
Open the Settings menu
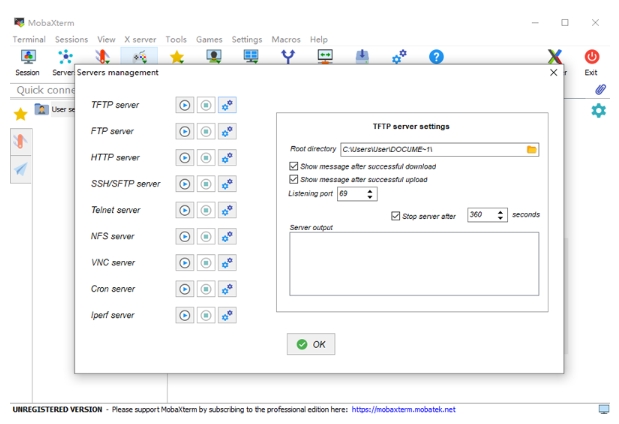coord(247,39)
